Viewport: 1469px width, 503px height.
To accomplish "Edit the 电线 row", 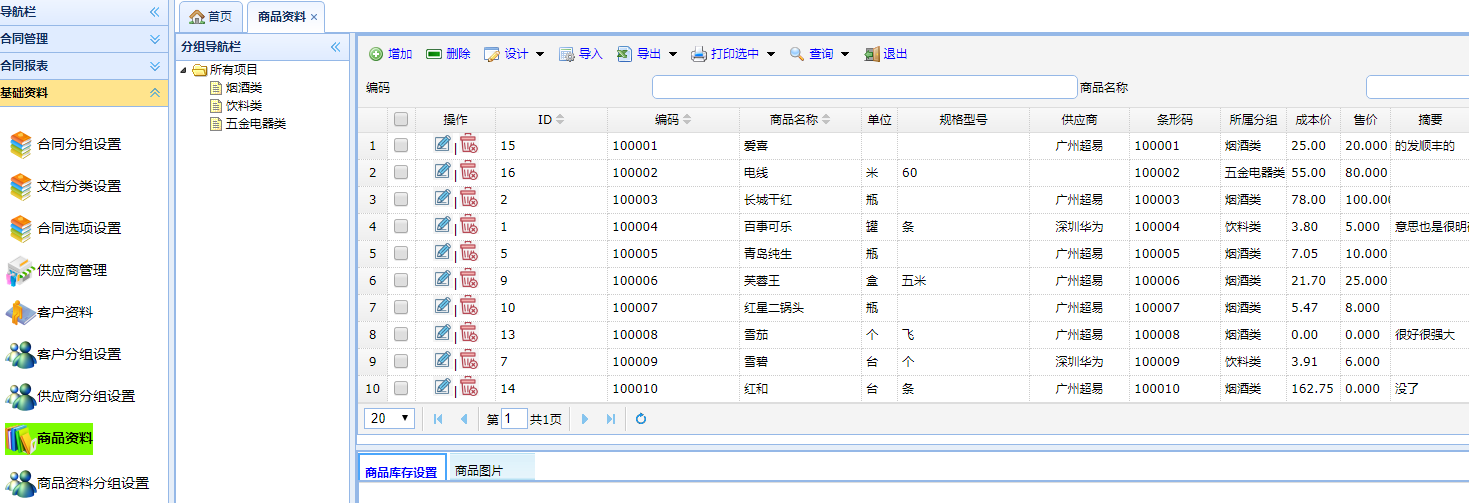I will point(443,171).
